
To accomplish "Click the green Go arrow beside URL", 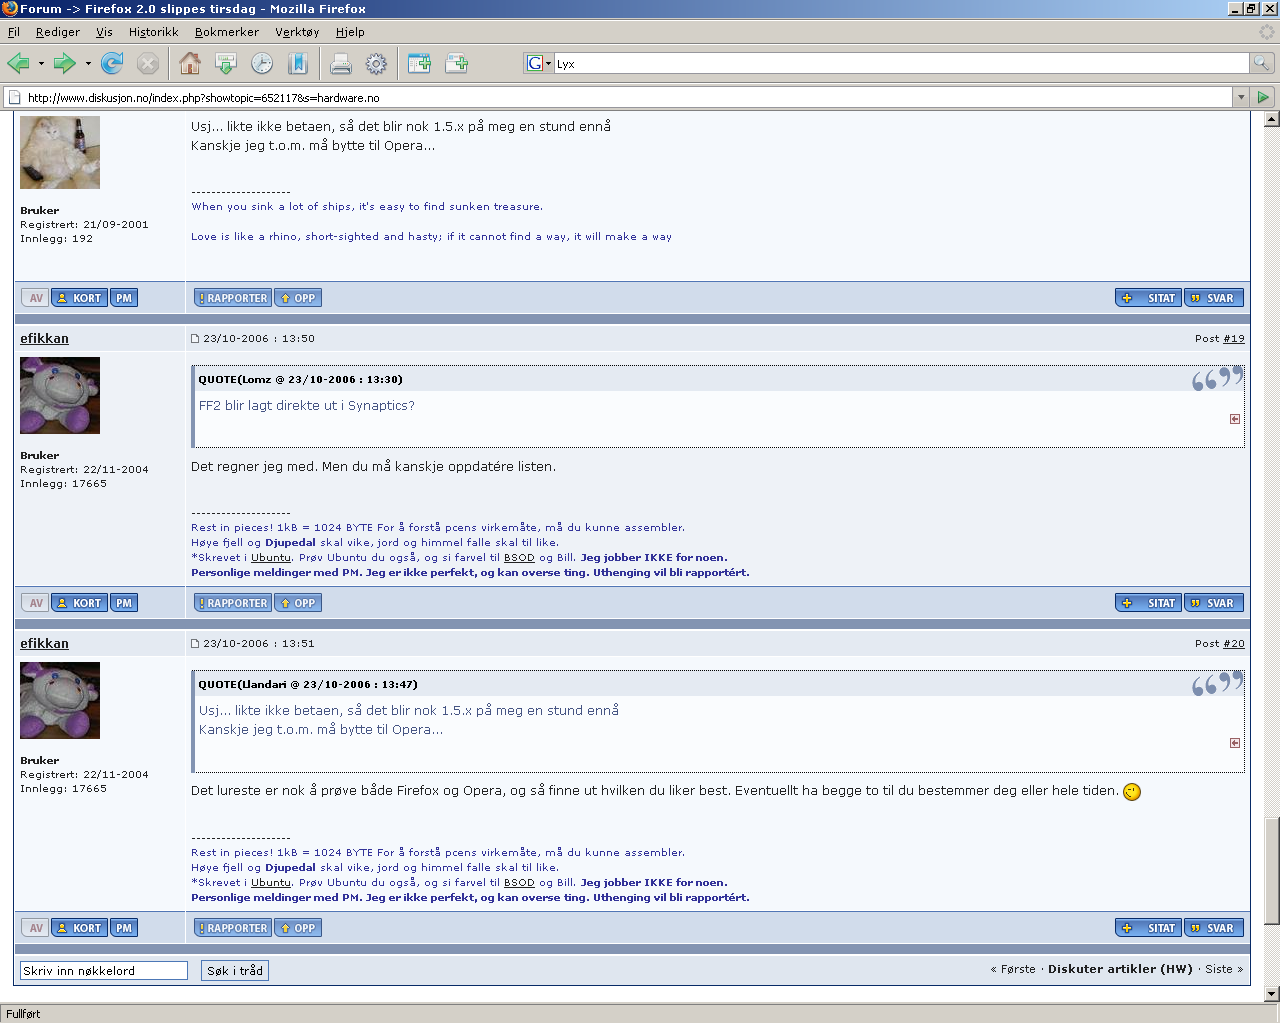I will click(x=1263, y=98).
